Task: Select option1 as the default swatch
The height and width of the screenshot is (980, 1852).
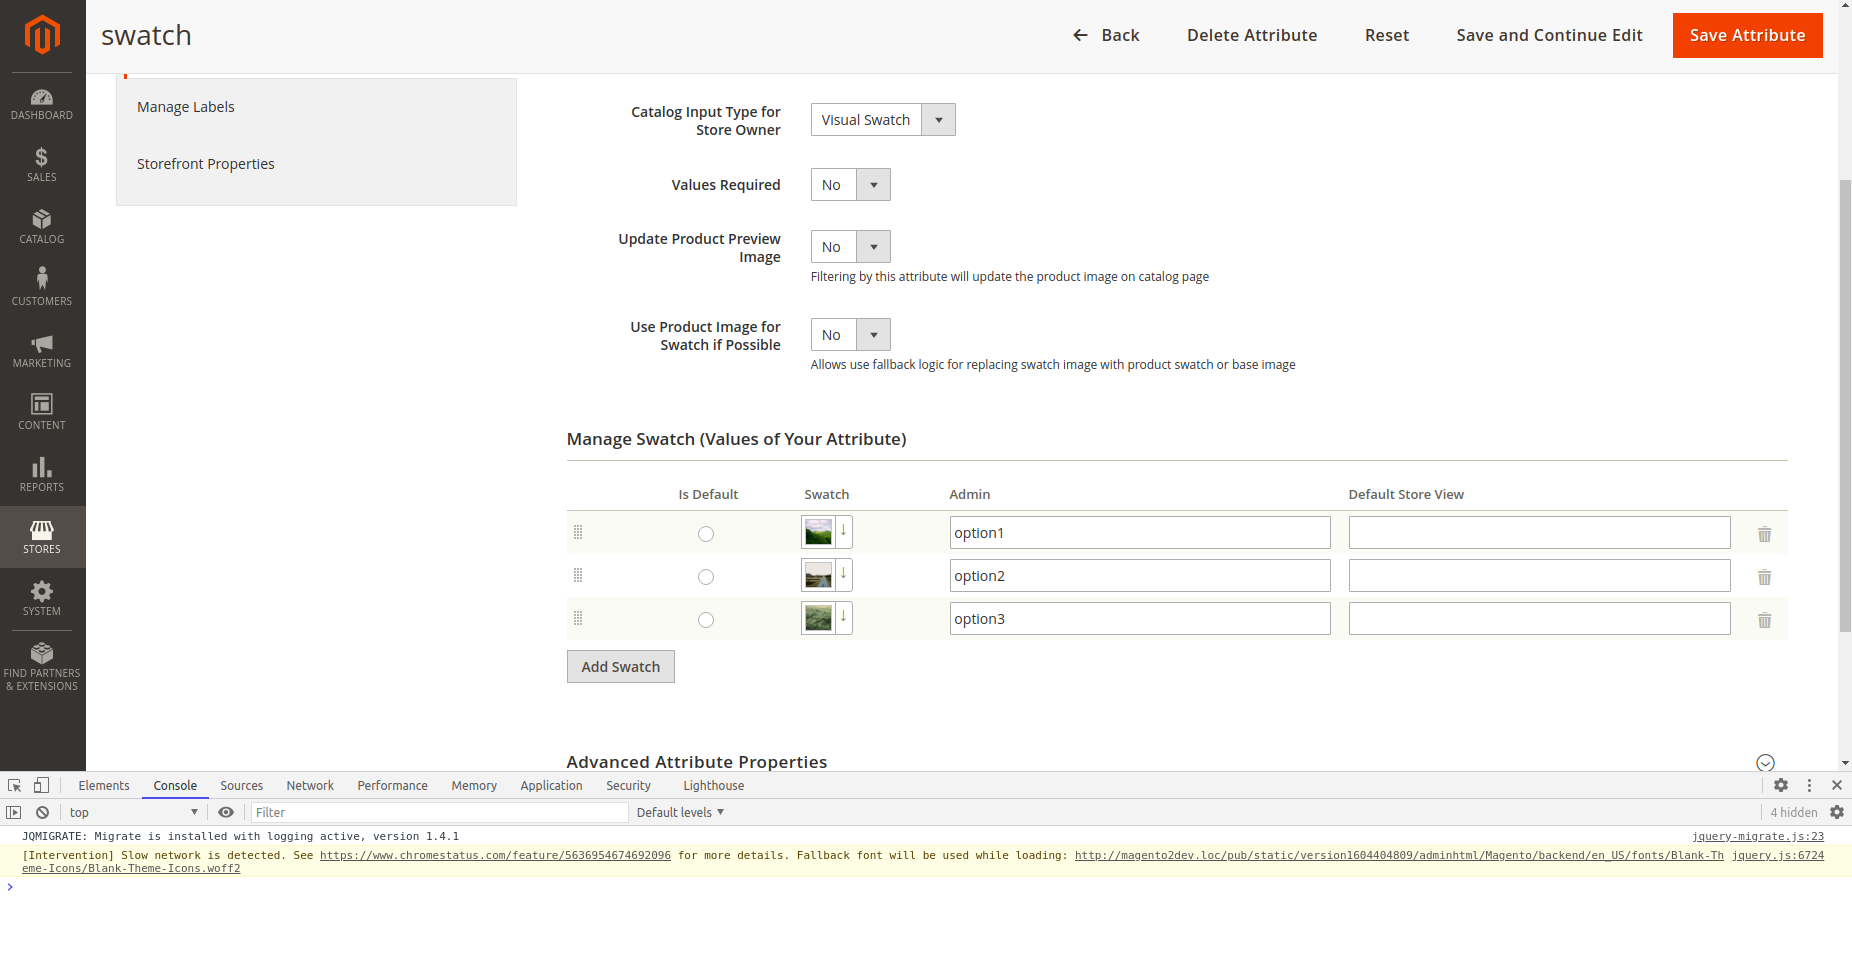Action: [706, 534]
